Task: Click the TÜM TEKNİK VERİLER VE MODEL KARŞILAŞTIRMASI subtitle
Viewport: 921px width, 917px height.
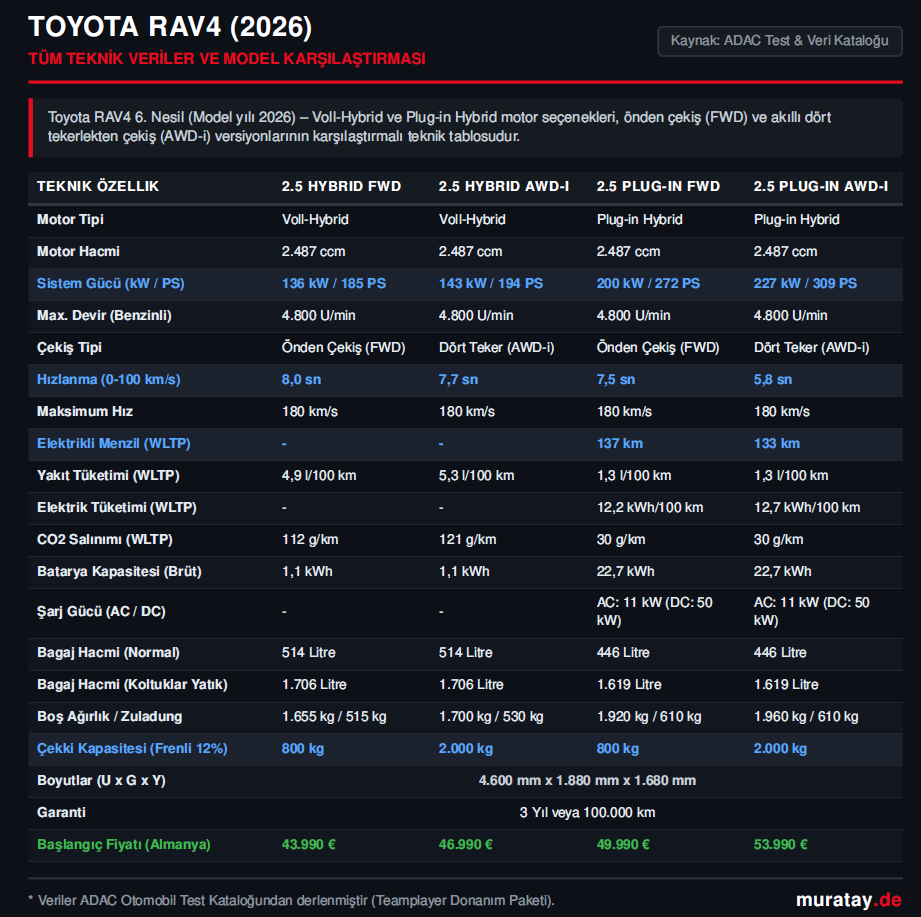Action: coord(227,59)
